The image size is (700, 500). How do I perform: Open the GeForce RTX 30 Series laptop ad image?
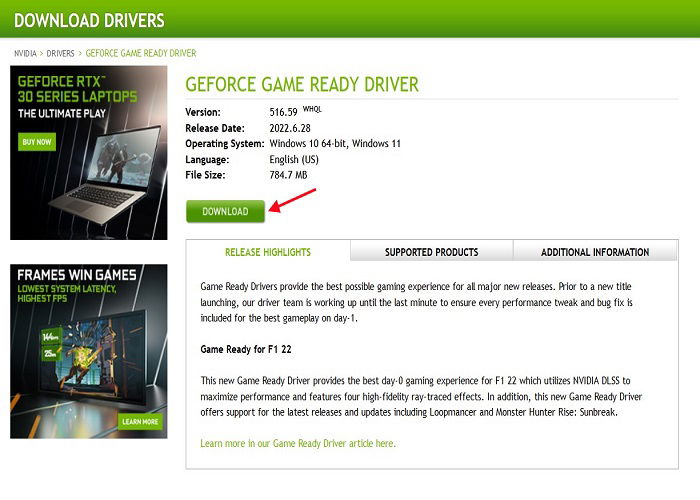pos(89,153)
